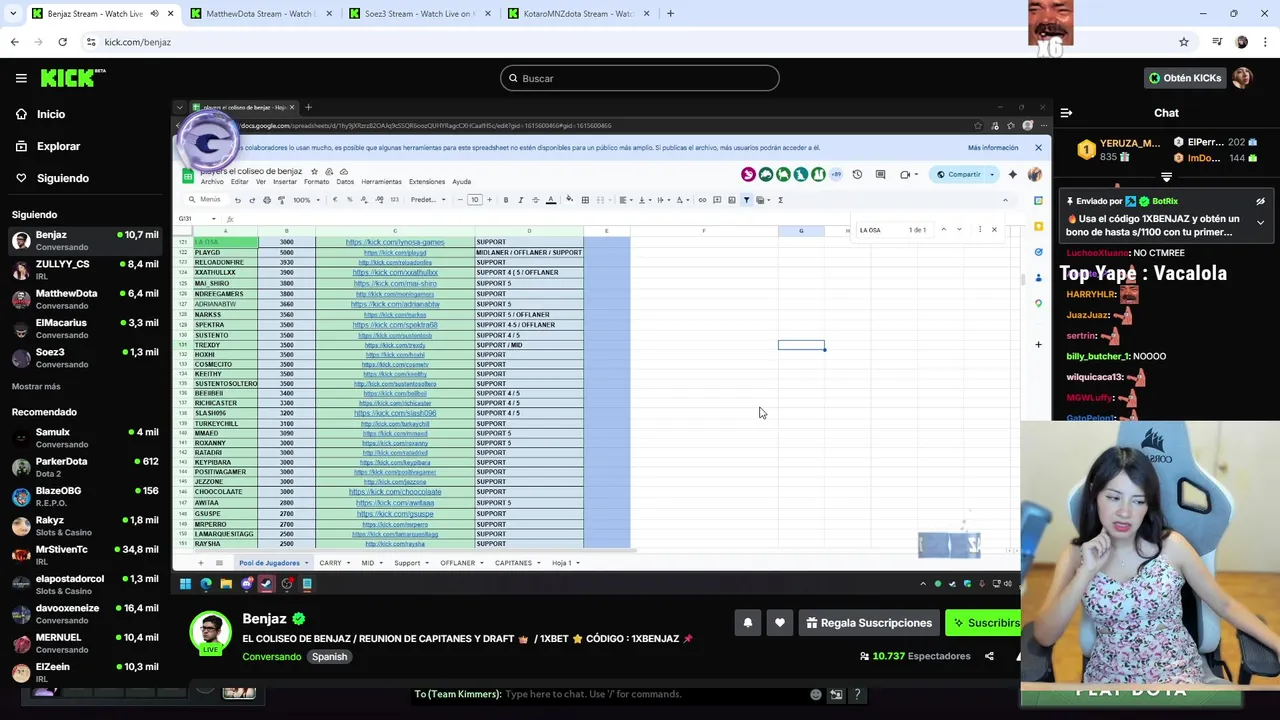Follow Benjaz with the heart button
The image size is (1280, 720).
coord(780,623)
